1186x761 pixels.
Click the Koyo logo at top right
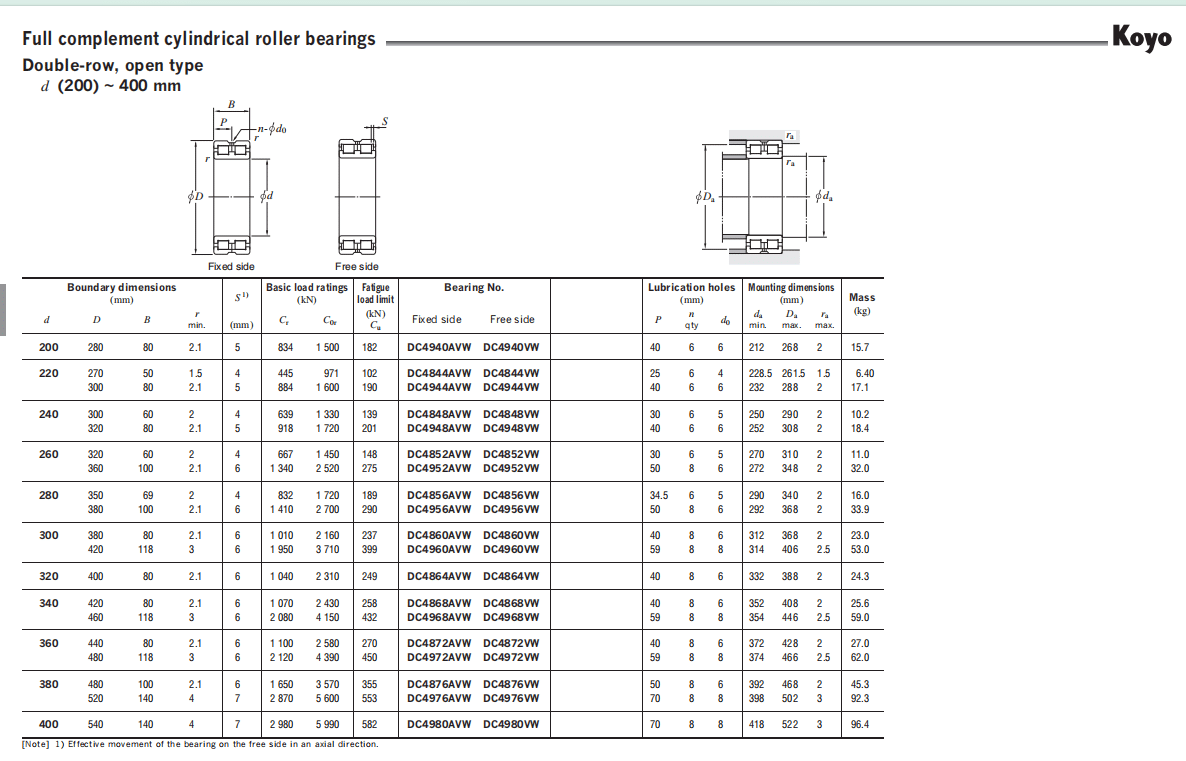[x=1143, y=39]
